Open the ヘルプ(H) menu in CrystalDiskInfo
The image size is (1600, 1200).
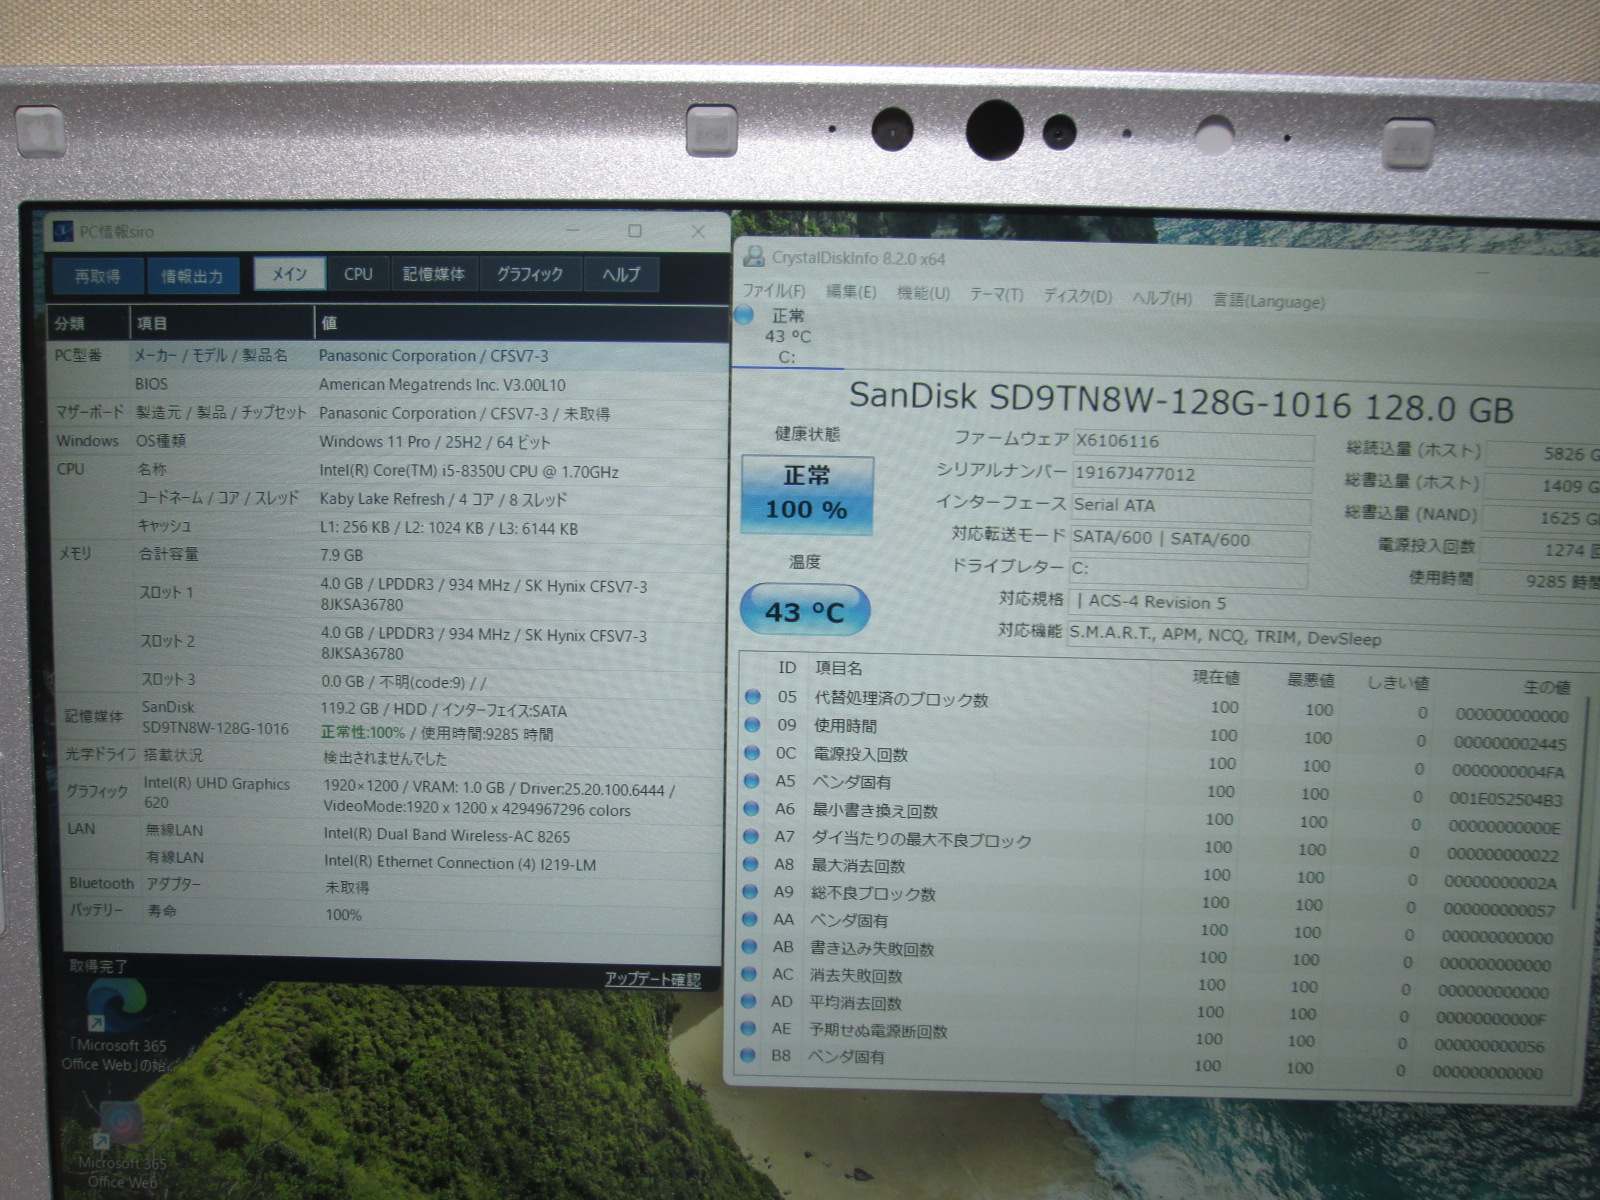1162,298
